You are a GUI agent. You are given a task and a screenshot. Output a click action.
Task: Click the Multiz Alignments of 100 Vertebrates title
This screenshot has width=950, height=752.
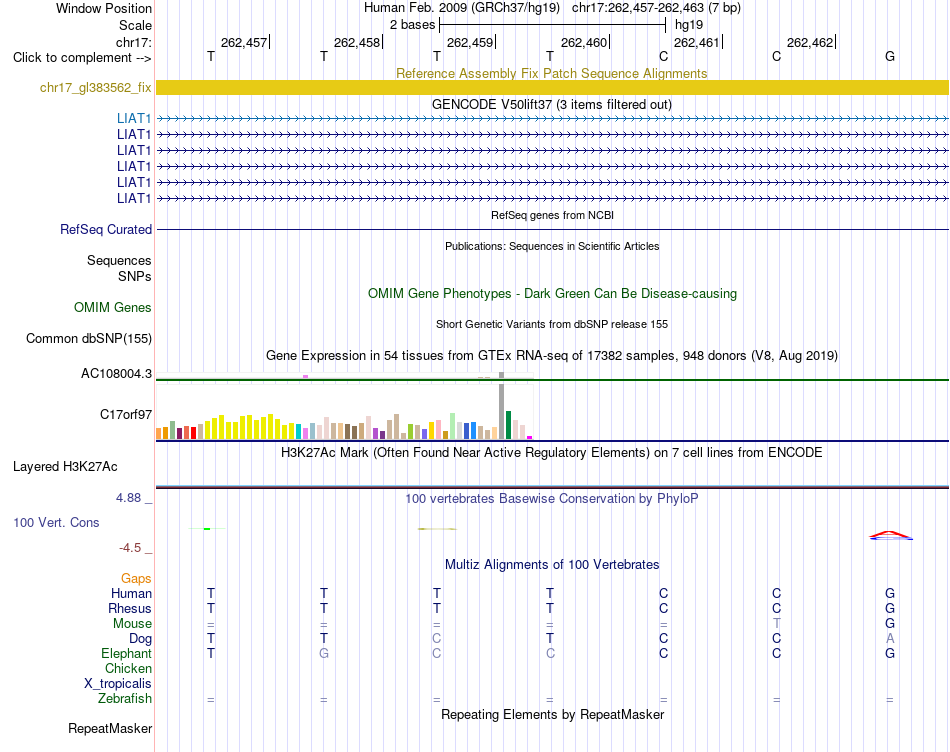[552, 564]
